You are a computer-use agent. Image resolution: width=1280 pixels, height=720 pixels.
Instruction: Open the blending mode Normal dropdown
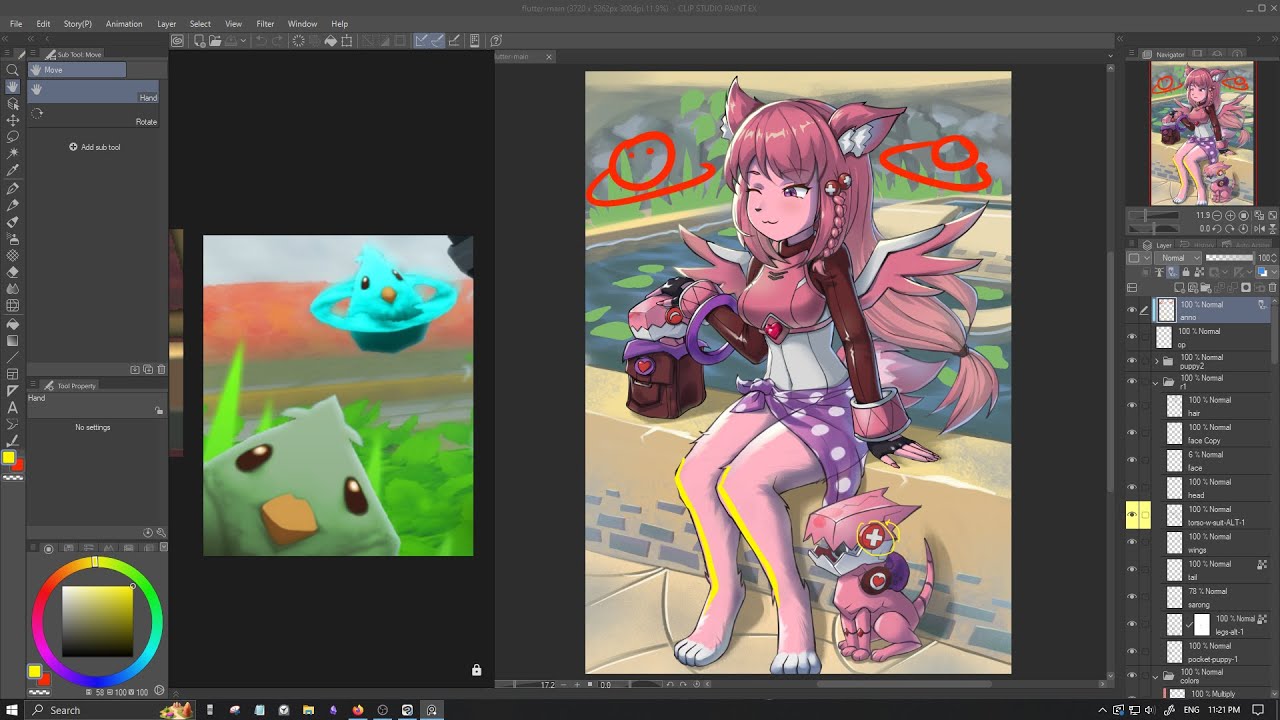click(1177, 258)
